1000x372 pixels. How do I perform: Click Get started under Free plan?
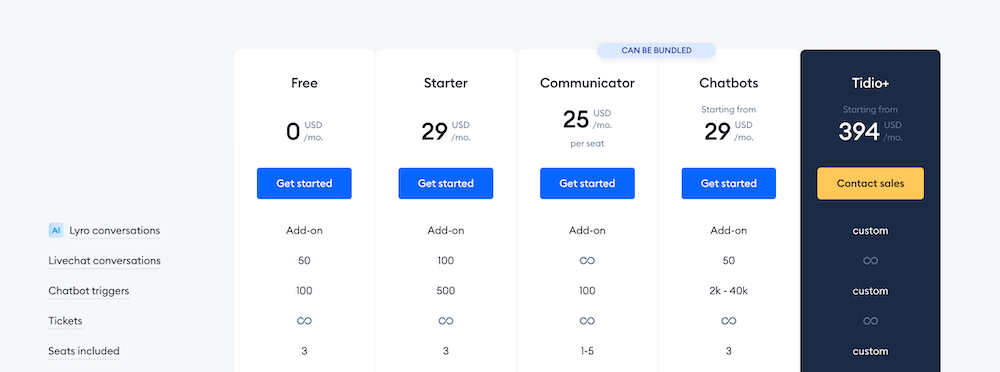click(304, 183)
